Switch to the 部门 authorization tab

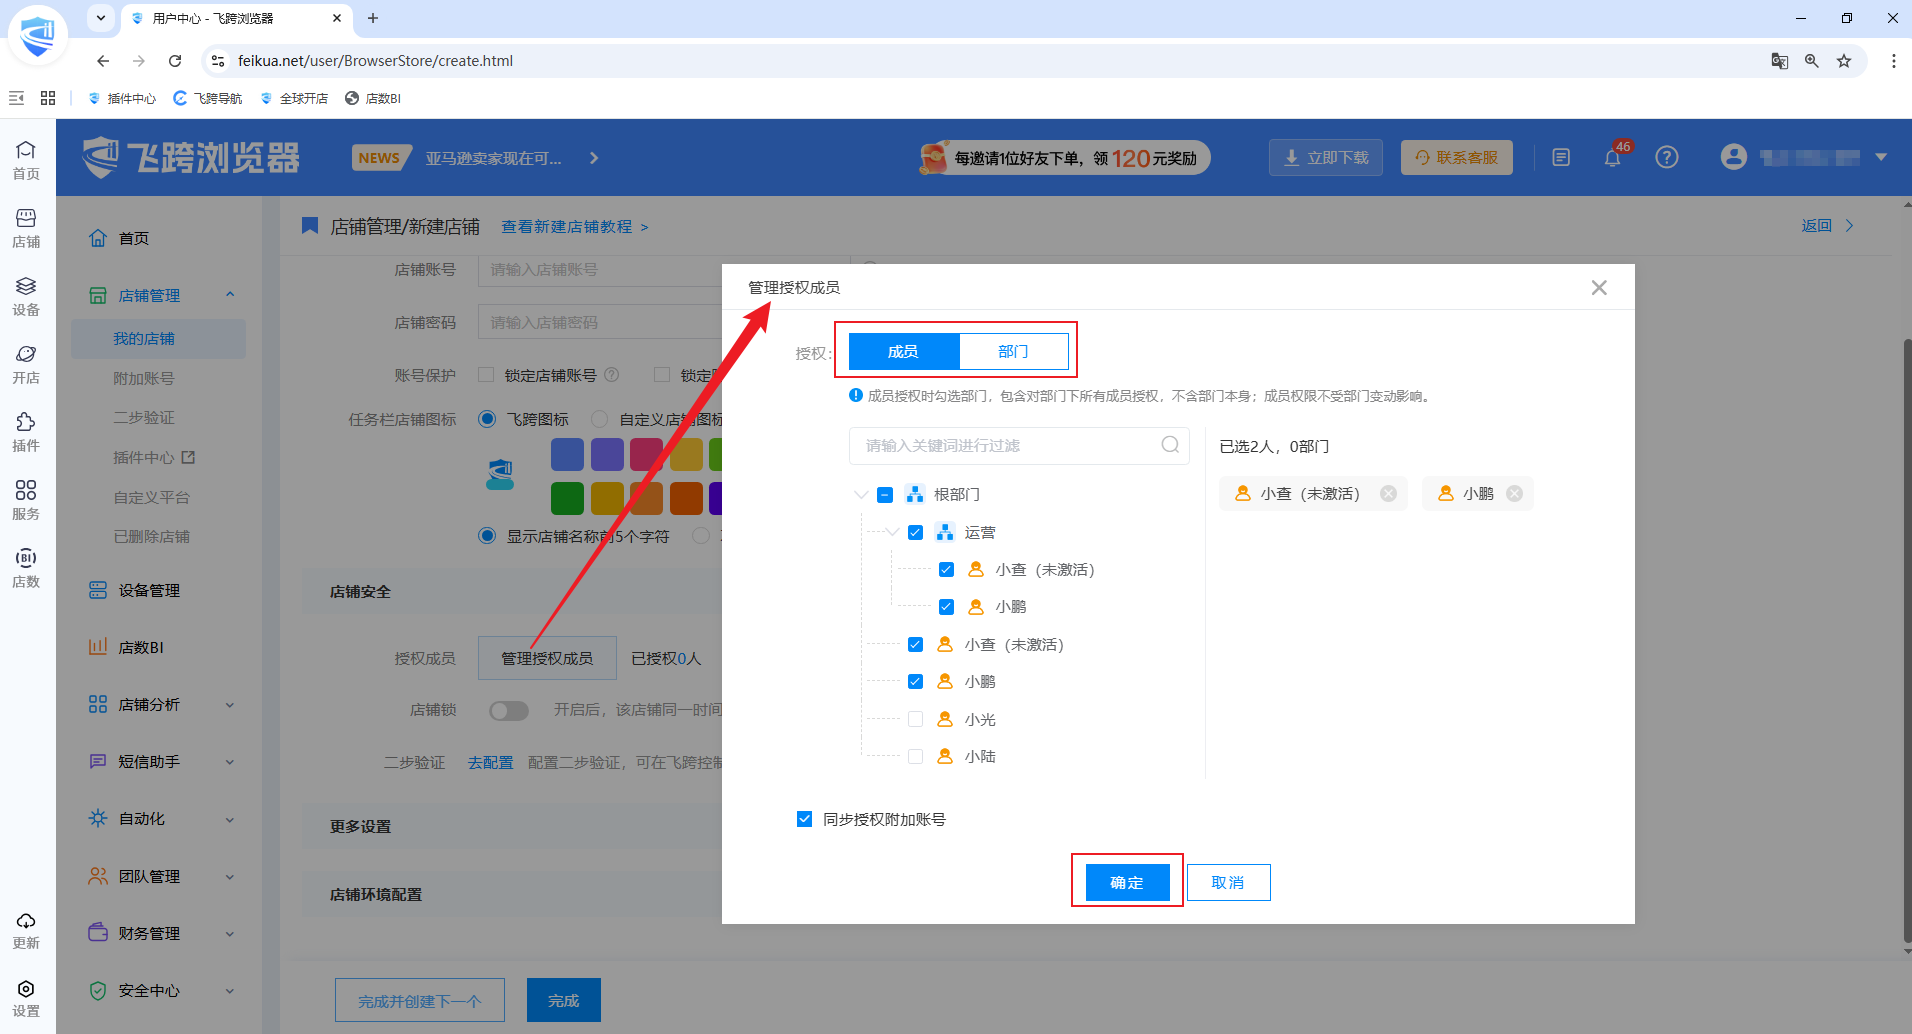pyautogui.click(x=1013, y=351)
